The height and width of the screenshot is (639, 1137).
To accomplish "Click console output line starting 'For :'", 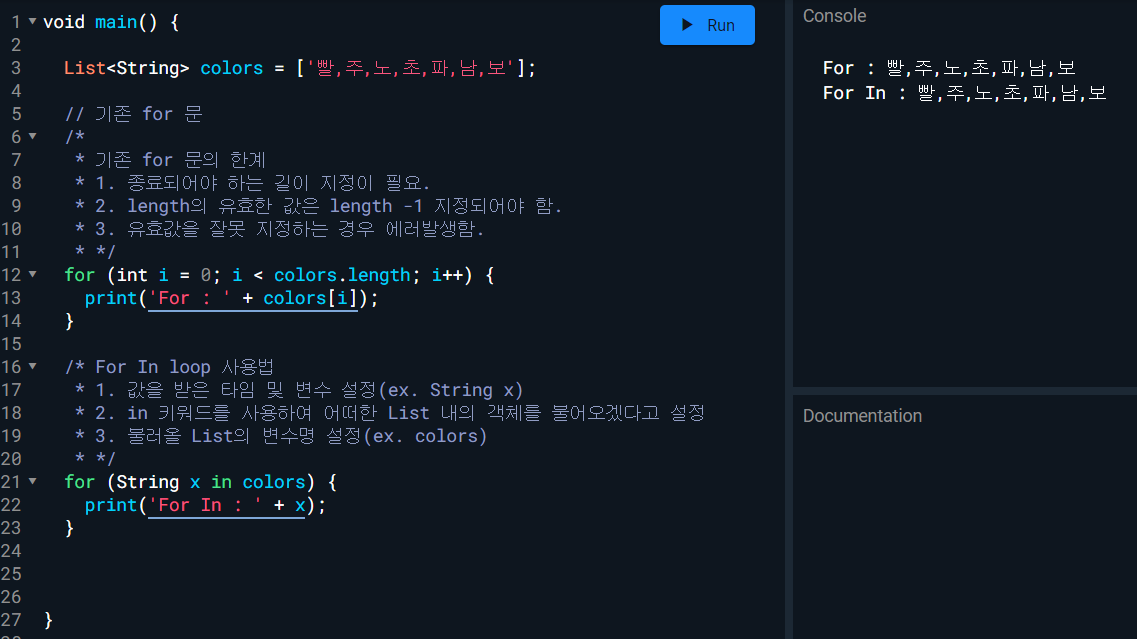I will pos(948,68).
